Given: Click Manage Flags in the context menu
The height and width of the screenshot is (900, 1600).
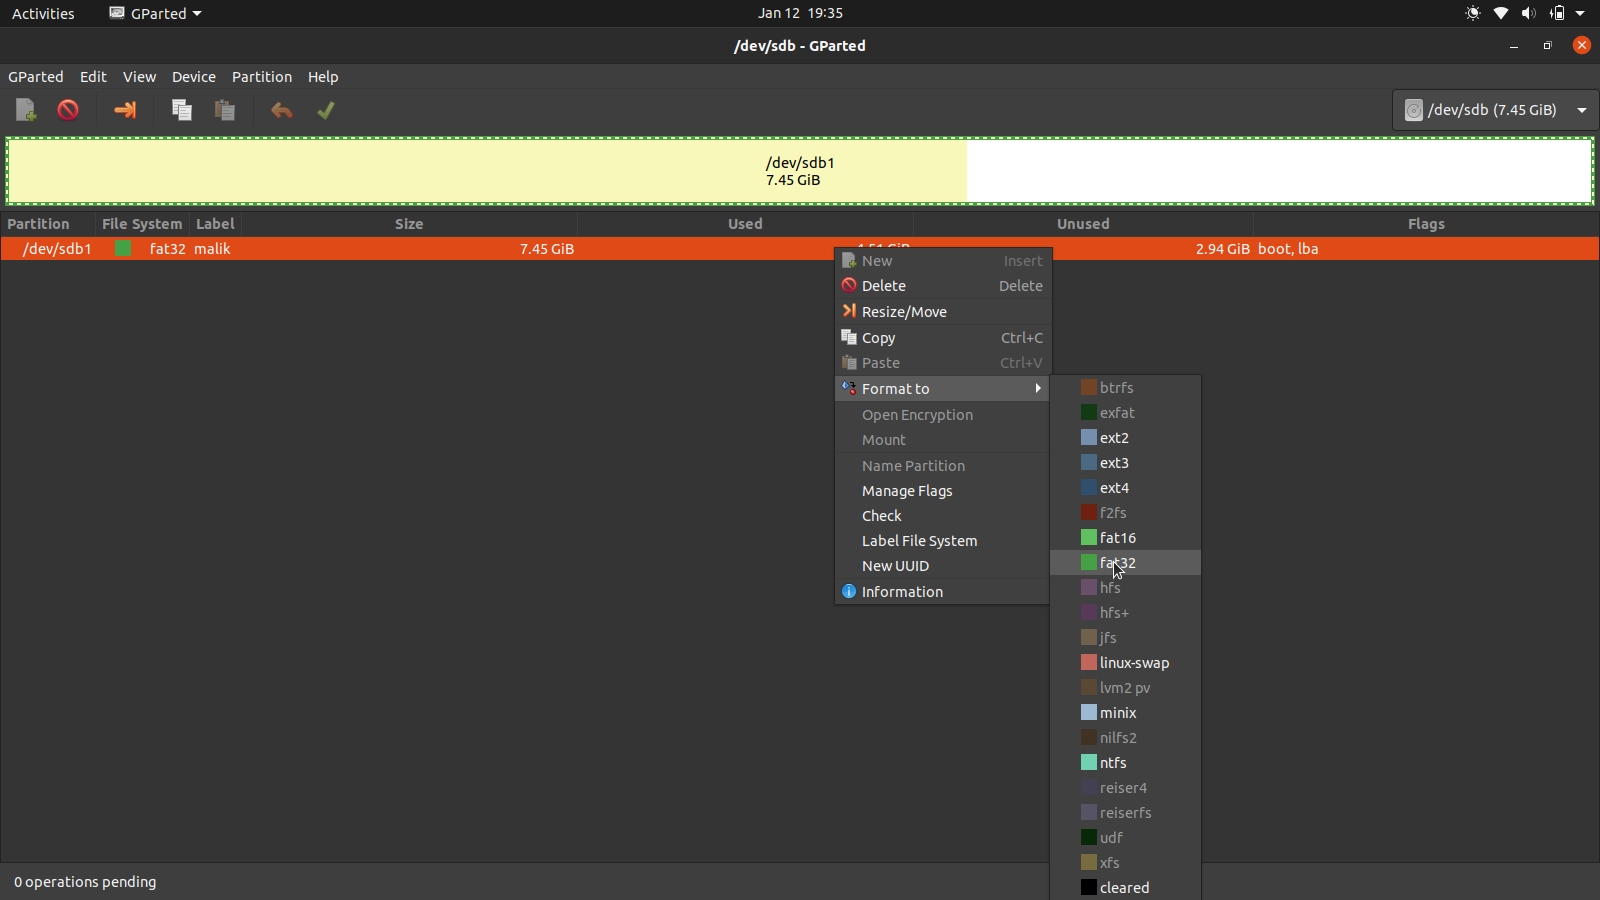Looking at the screenshot, I should [906, 490].
